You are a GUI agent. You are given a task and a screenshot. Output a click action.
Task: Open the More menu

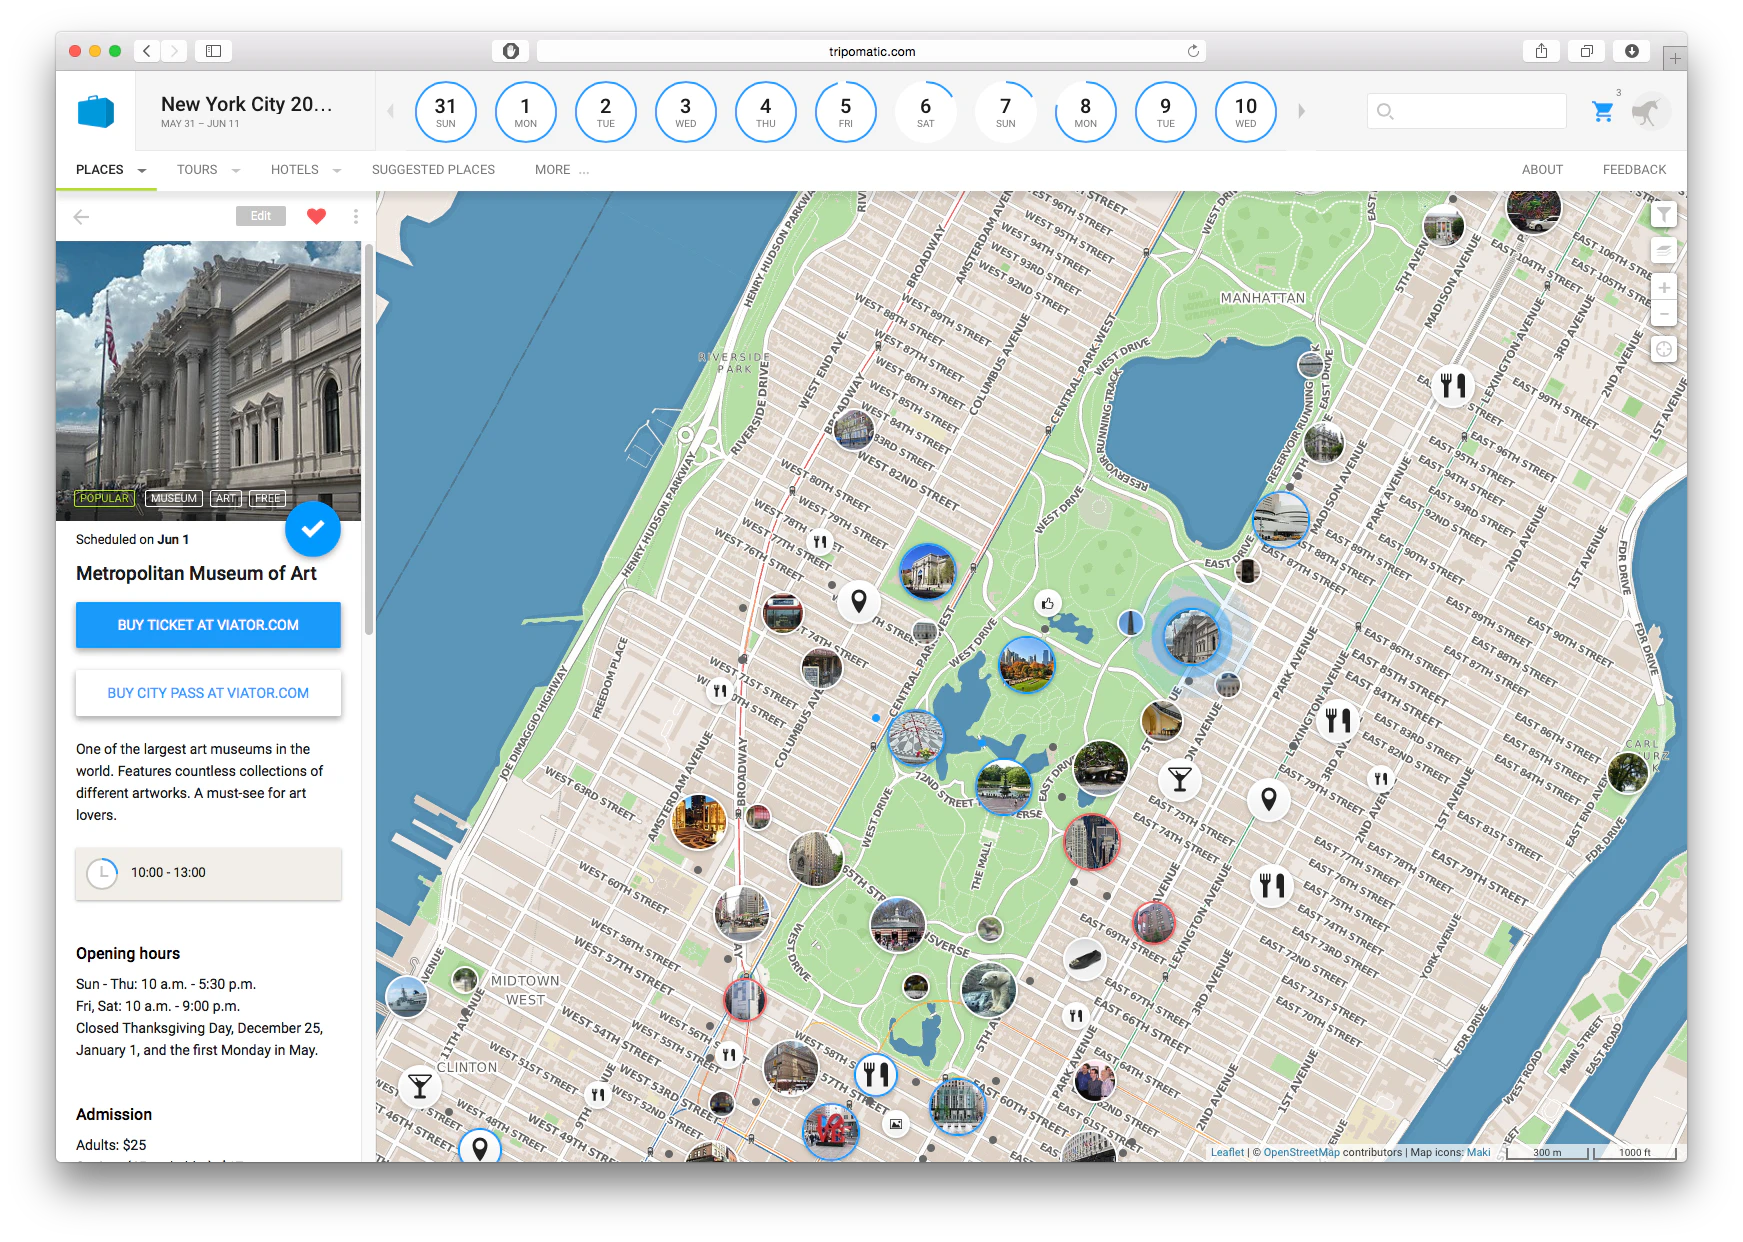coord(561,170)
